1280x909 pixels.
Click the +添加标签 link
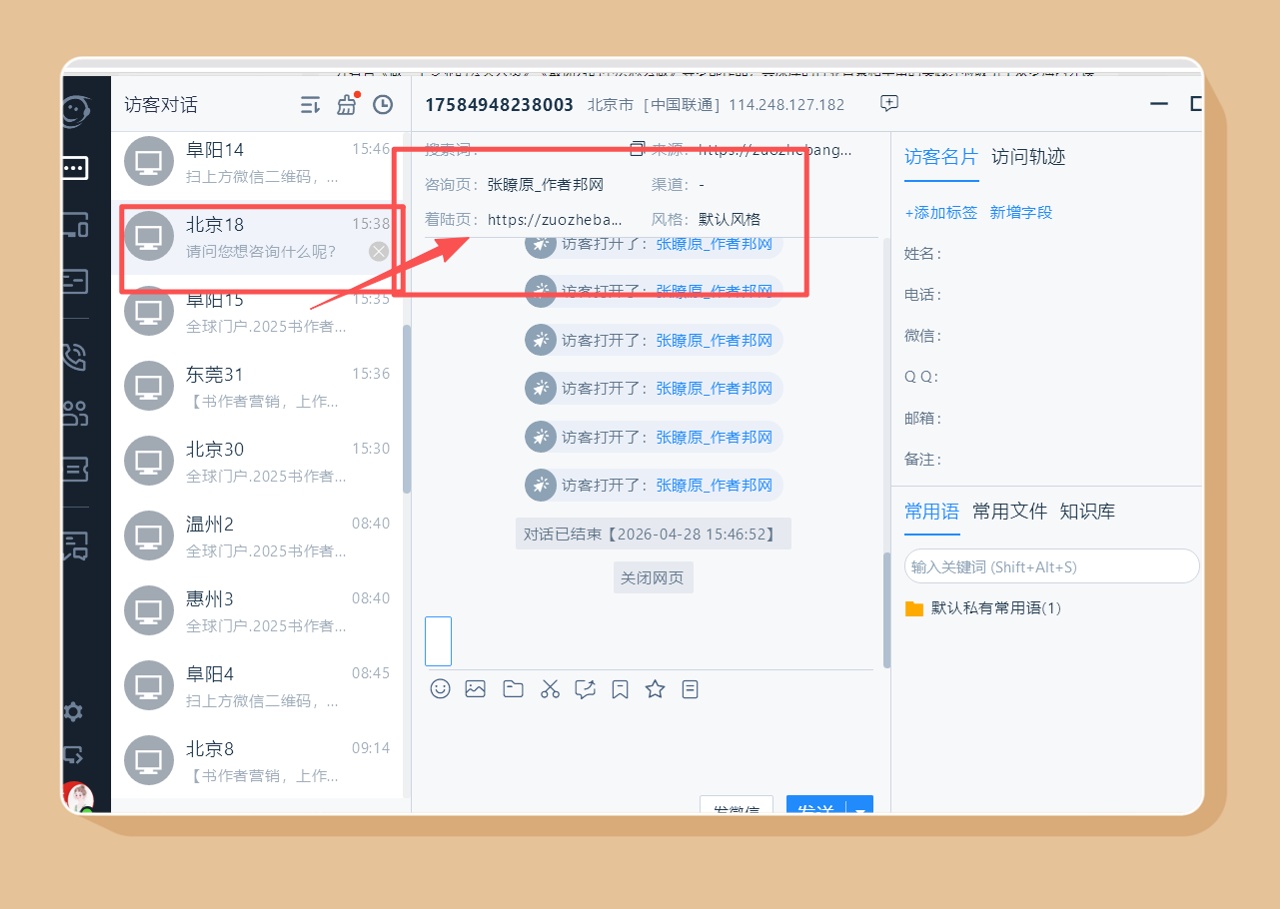pyautogui.click(x=941, y=212)
